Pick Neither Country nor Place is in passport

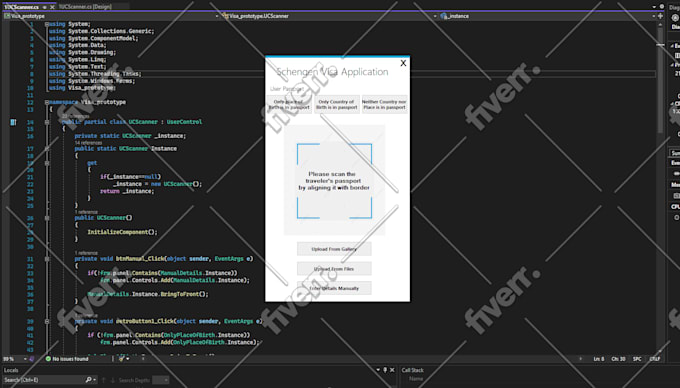[384, 104]
